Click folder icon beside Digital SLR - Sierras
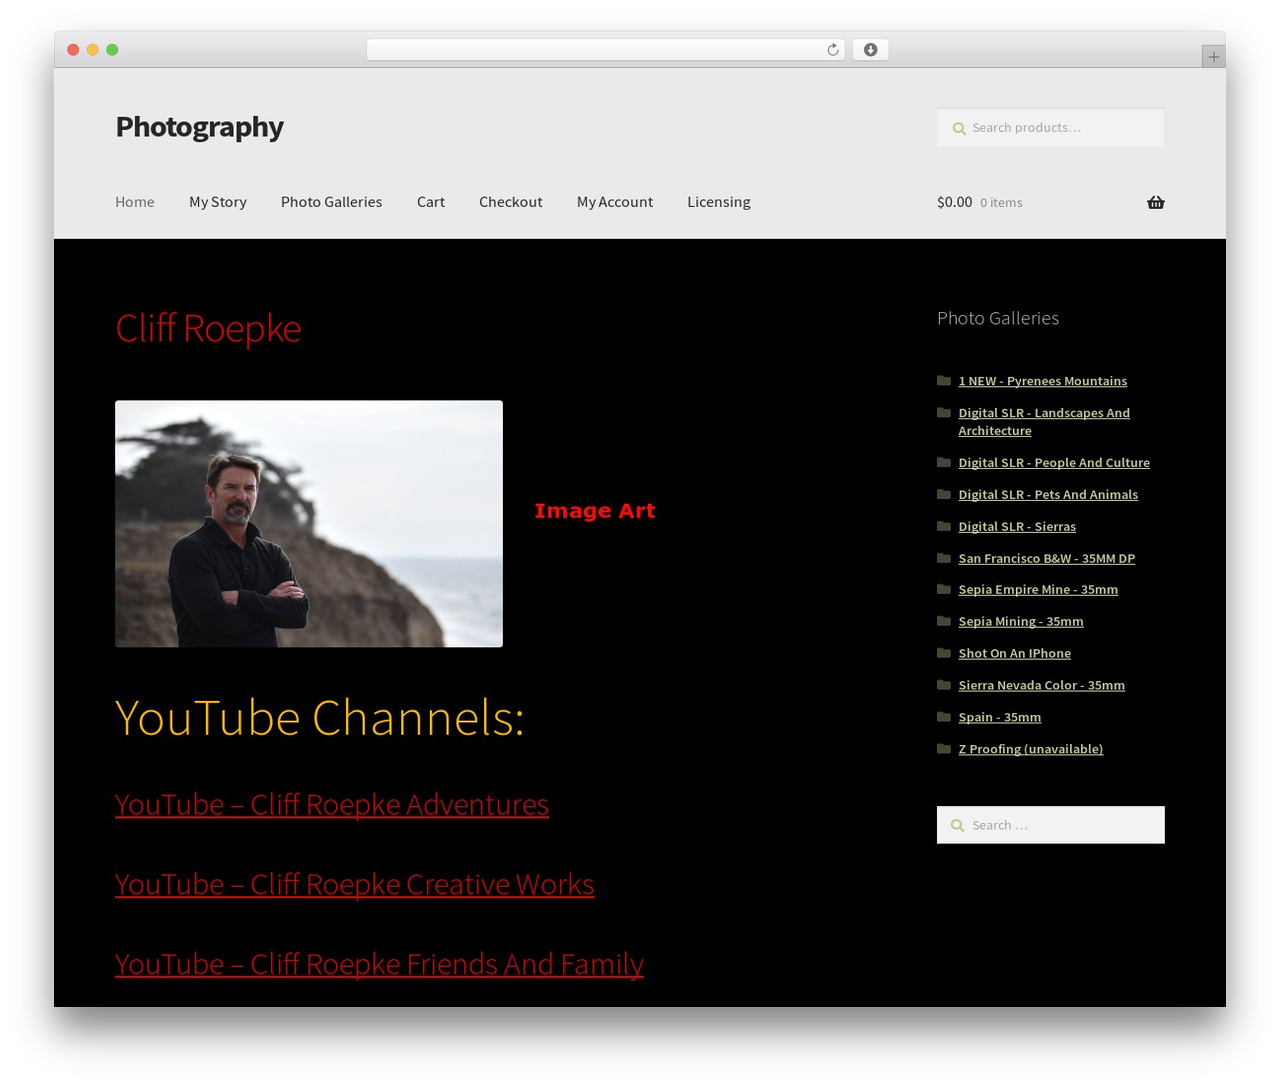Screen dimensions: 1280x1084 pyautogui.click(x=943, y=526)
